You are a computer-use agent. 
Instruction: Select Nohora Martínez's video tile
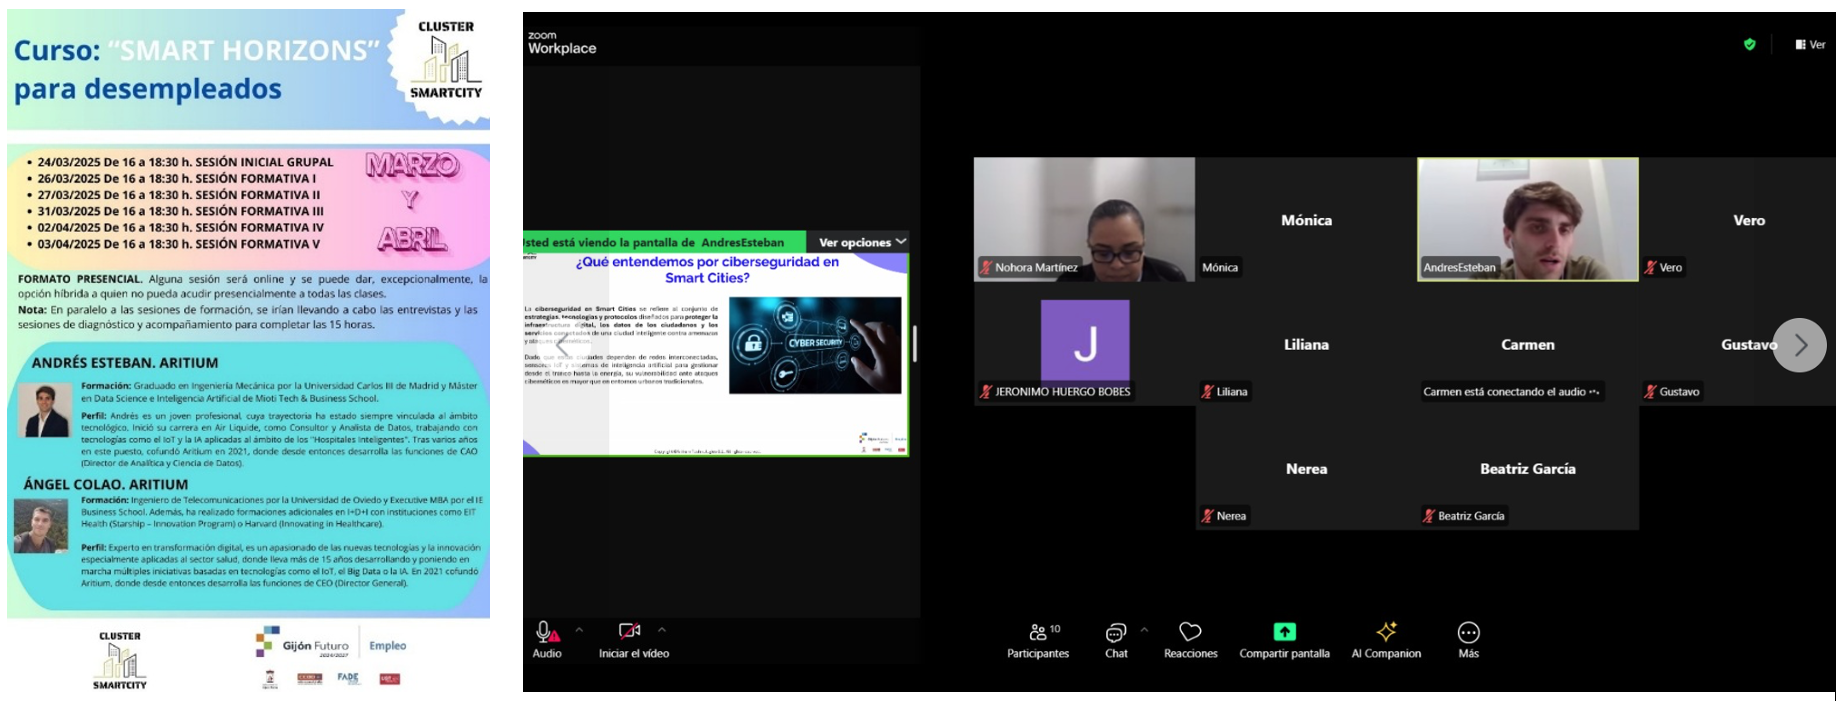pos(1084,218)
